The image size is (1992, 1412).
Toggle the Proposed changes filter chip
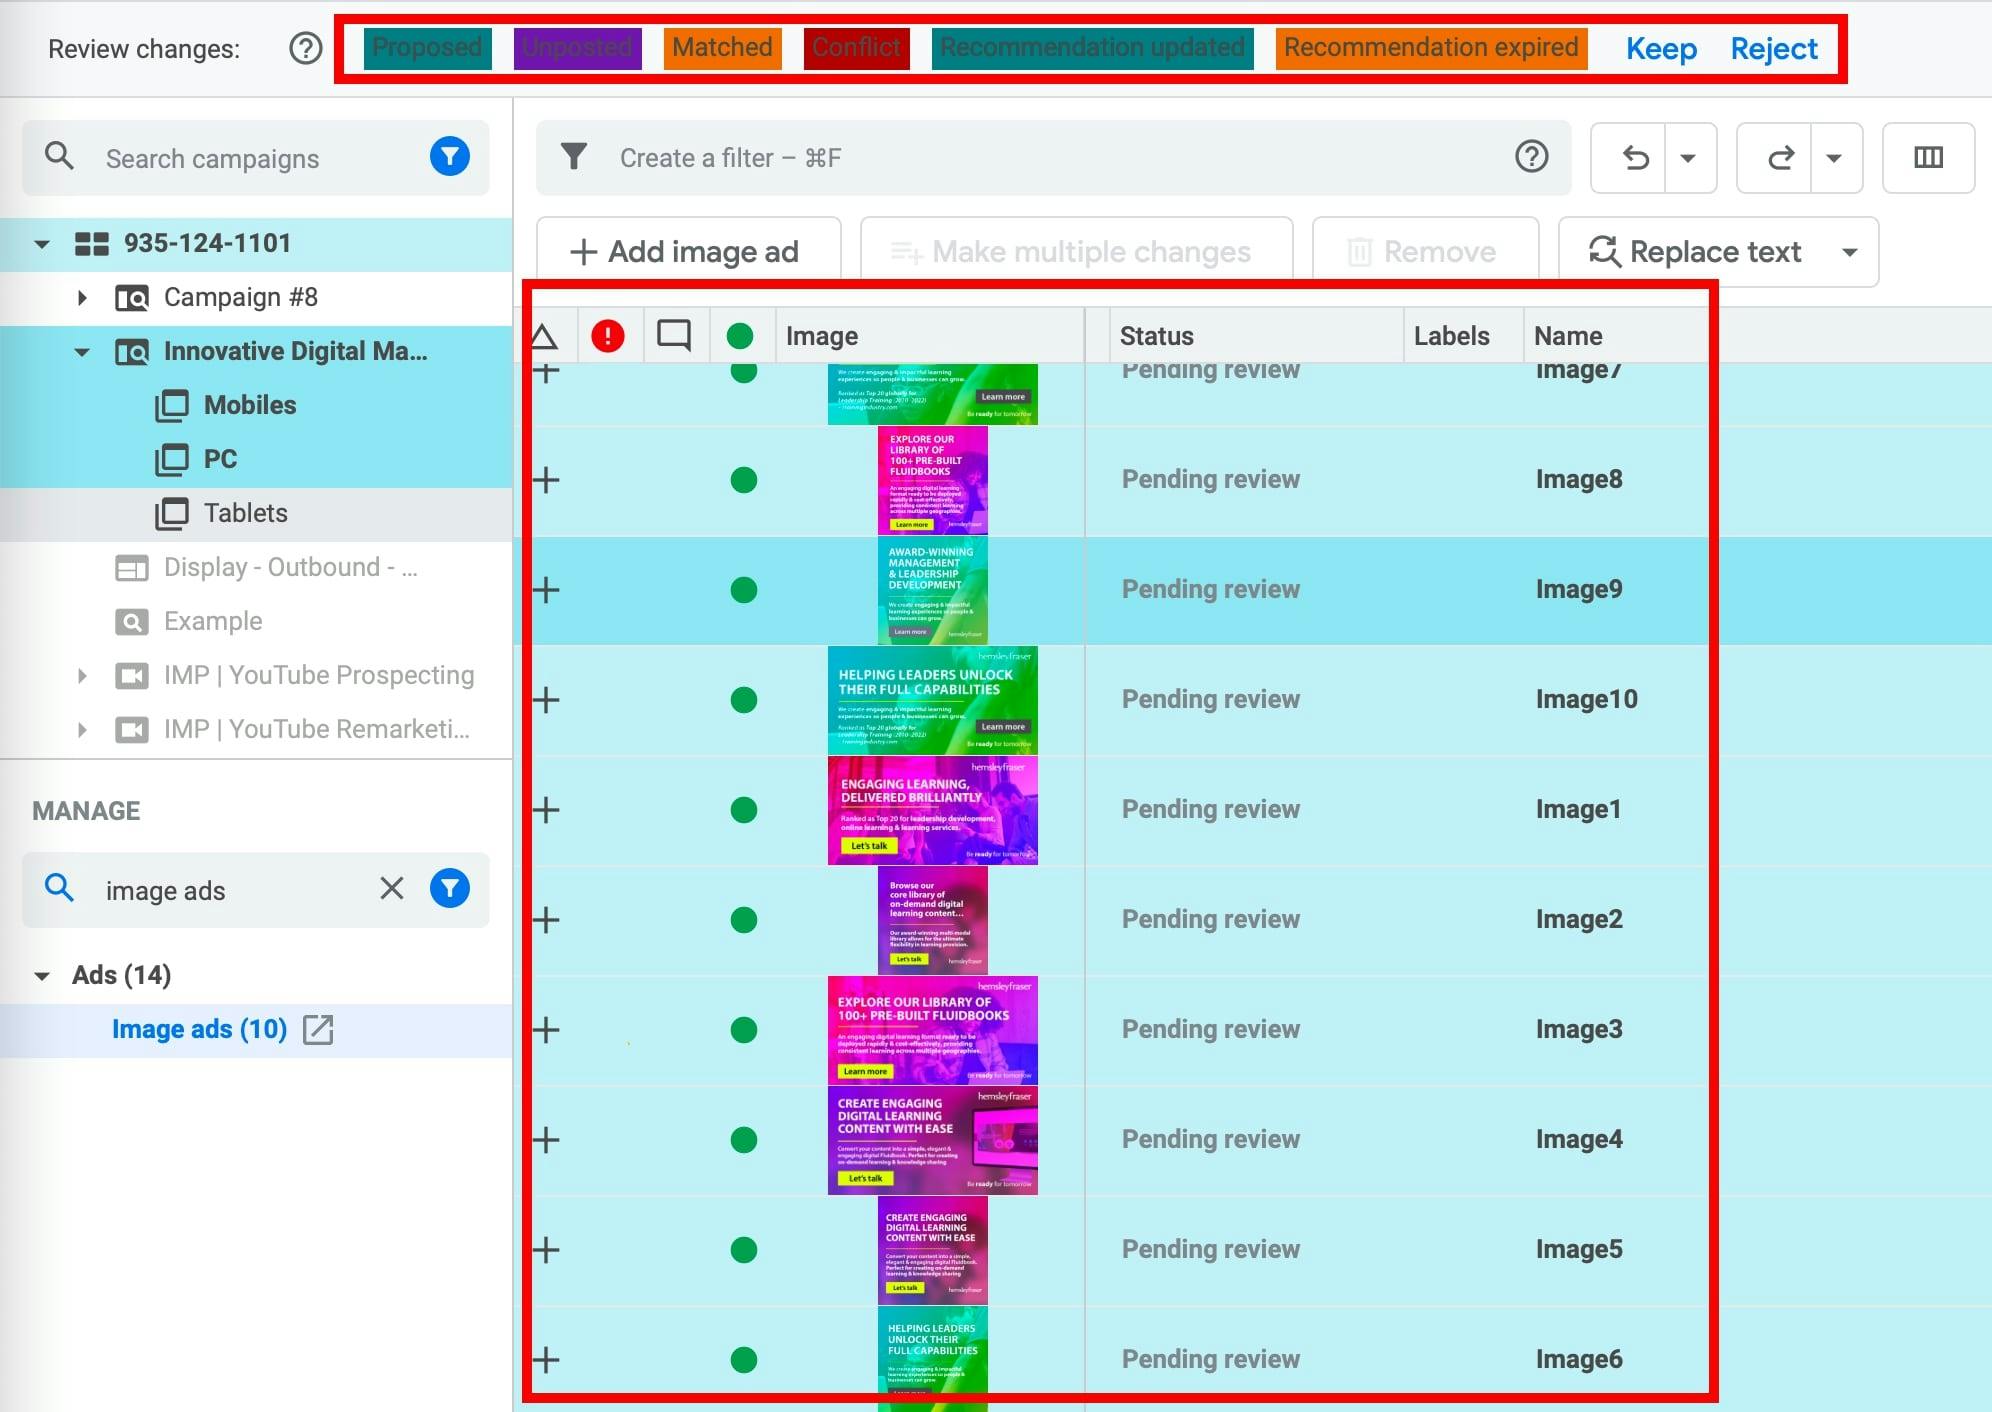tap(427, 47)
